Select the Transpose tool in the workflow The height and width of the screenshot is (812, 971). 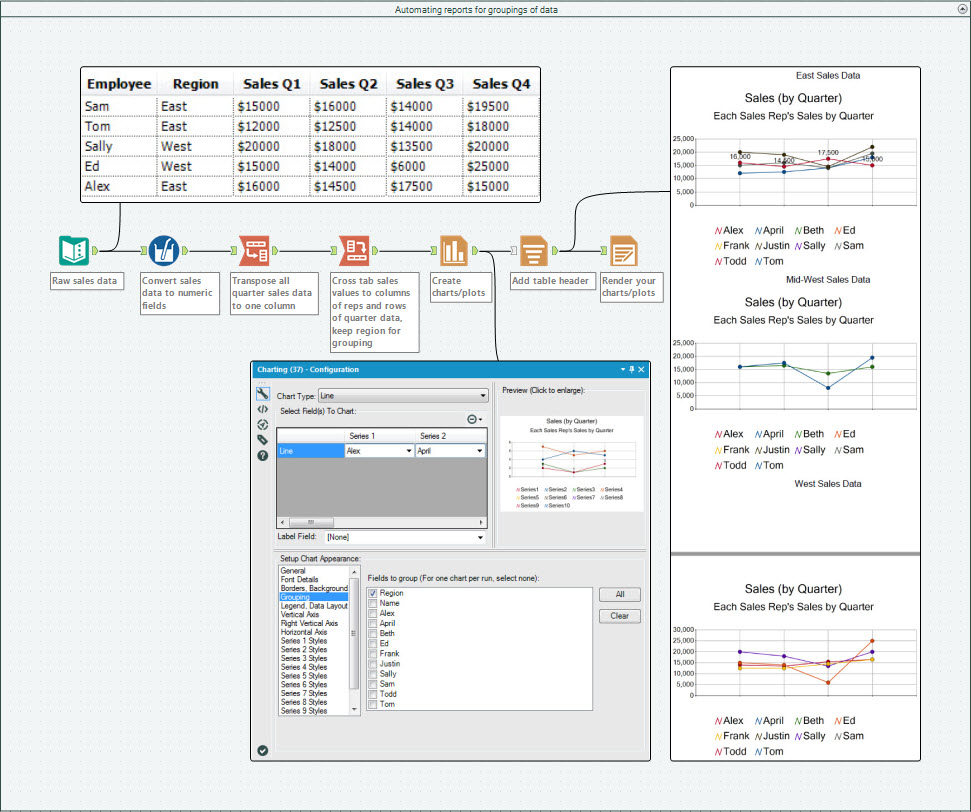click(x=255, y=250)
